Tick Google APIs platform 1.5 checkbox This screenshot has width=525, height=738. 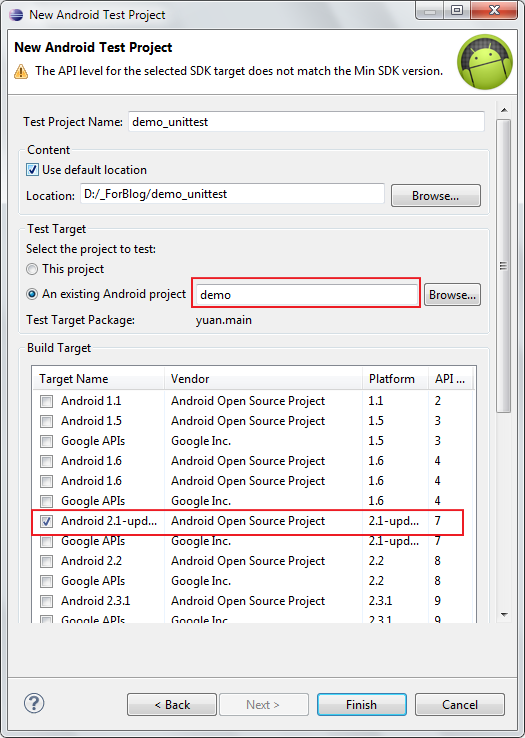point(46,441)
